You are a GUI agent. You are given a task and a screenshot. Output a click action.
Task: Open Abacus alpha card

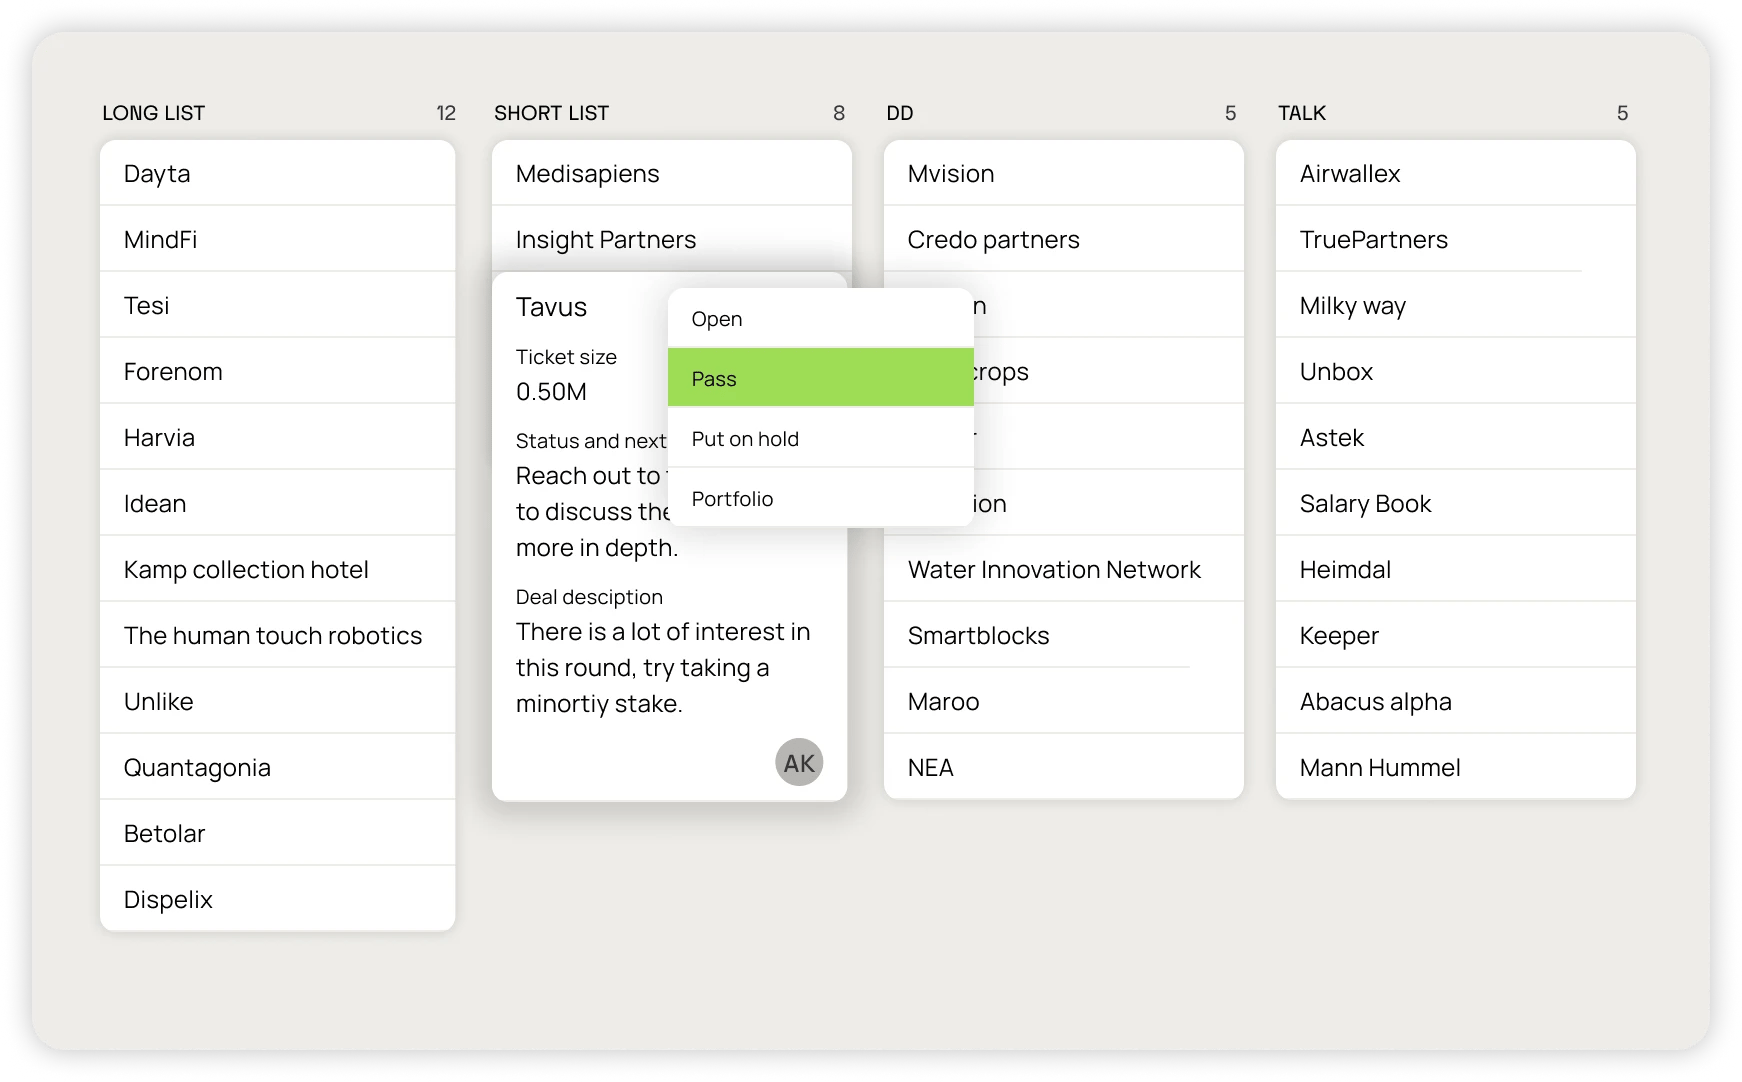pos(1456,701)
